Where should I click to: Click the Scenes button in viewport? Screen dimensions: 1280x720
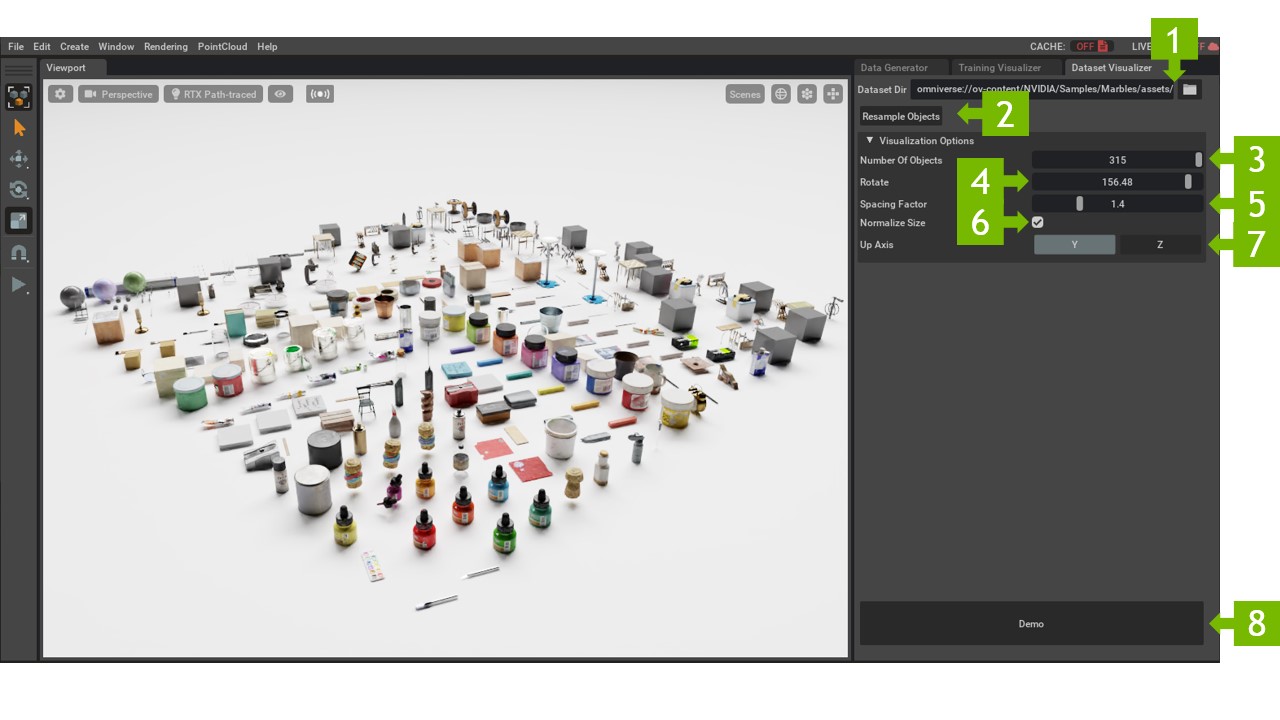[745, 94]
